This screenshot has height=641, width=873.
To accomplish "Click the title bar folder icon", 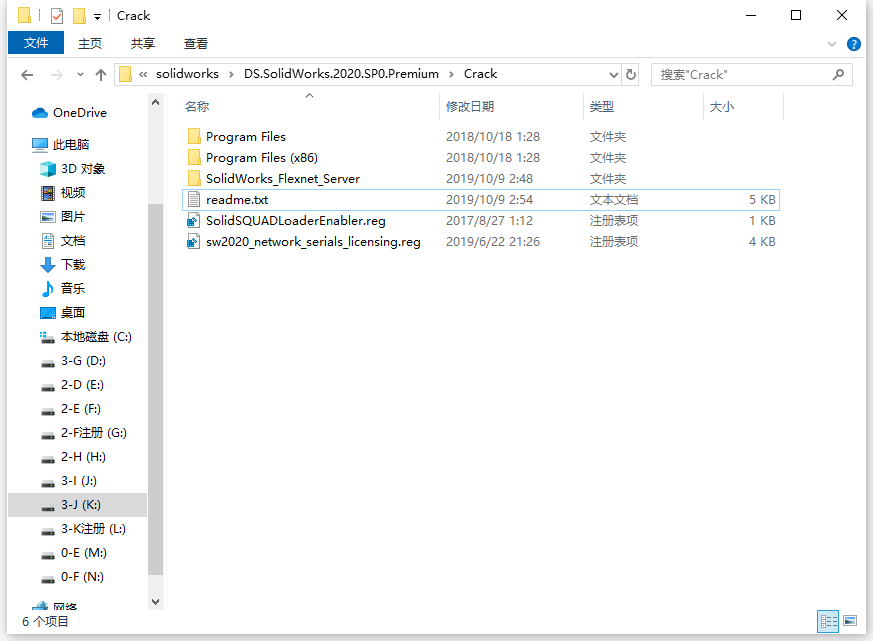I will coord(24,16).
